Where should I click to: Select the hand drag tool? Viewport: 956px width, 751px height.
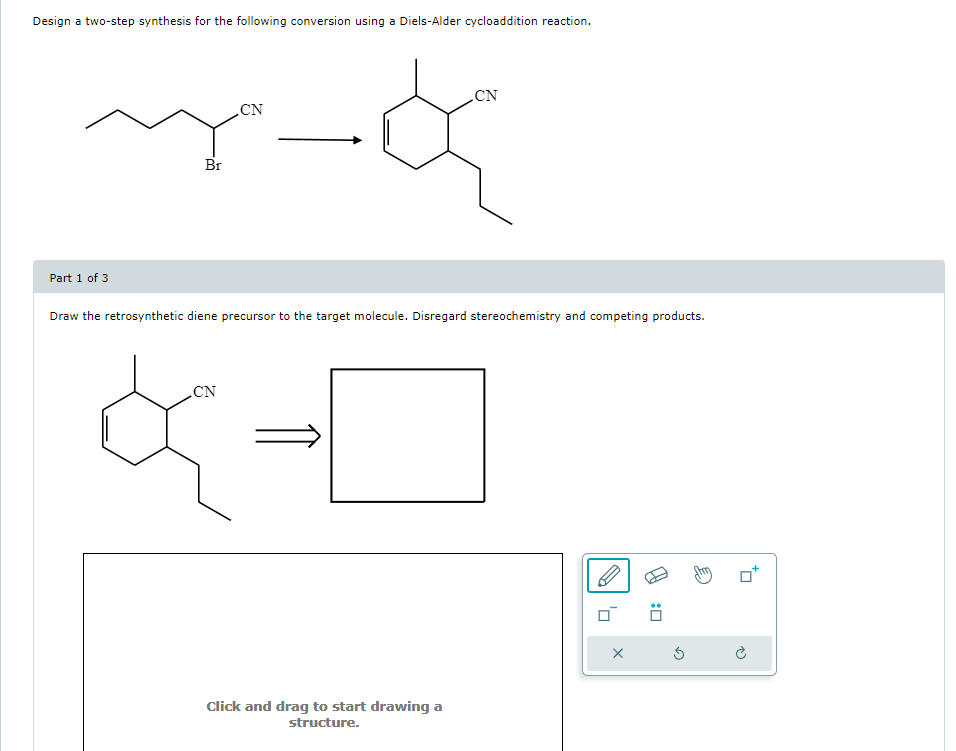[x=703, y=574]
